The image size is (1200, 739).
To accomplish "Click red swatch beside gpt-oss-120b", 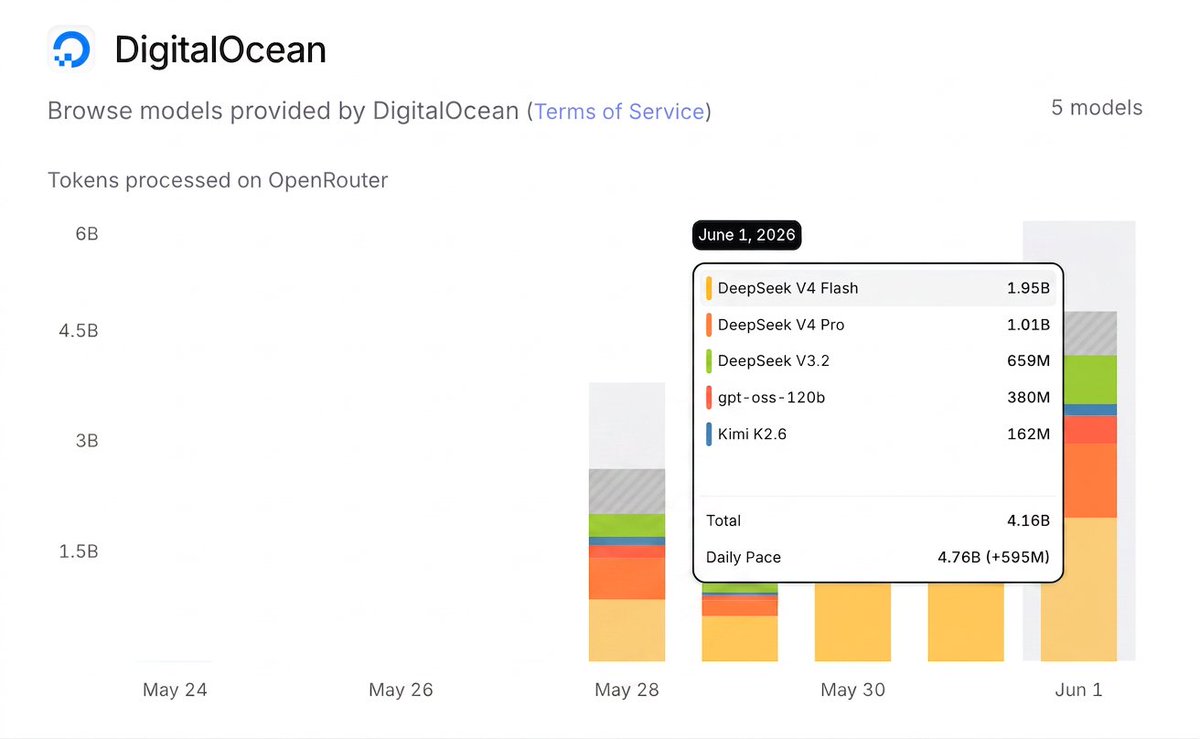I will (x=709, y=398).
